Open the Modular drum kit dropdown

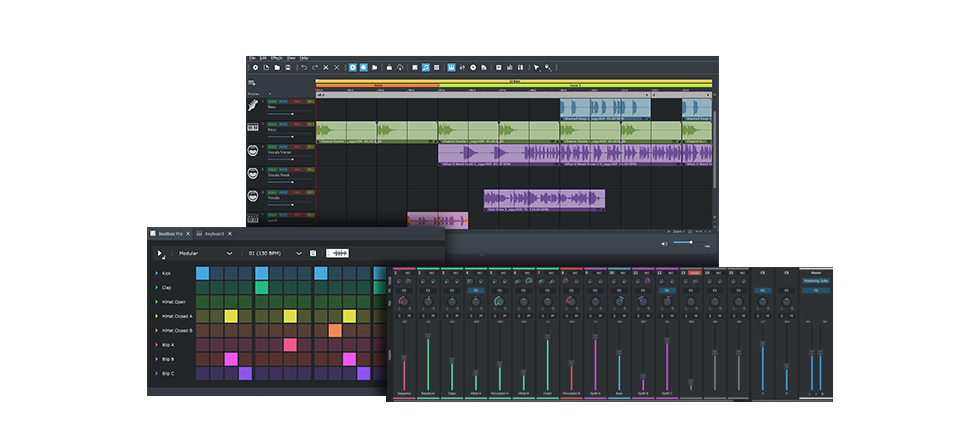point(205,253)
